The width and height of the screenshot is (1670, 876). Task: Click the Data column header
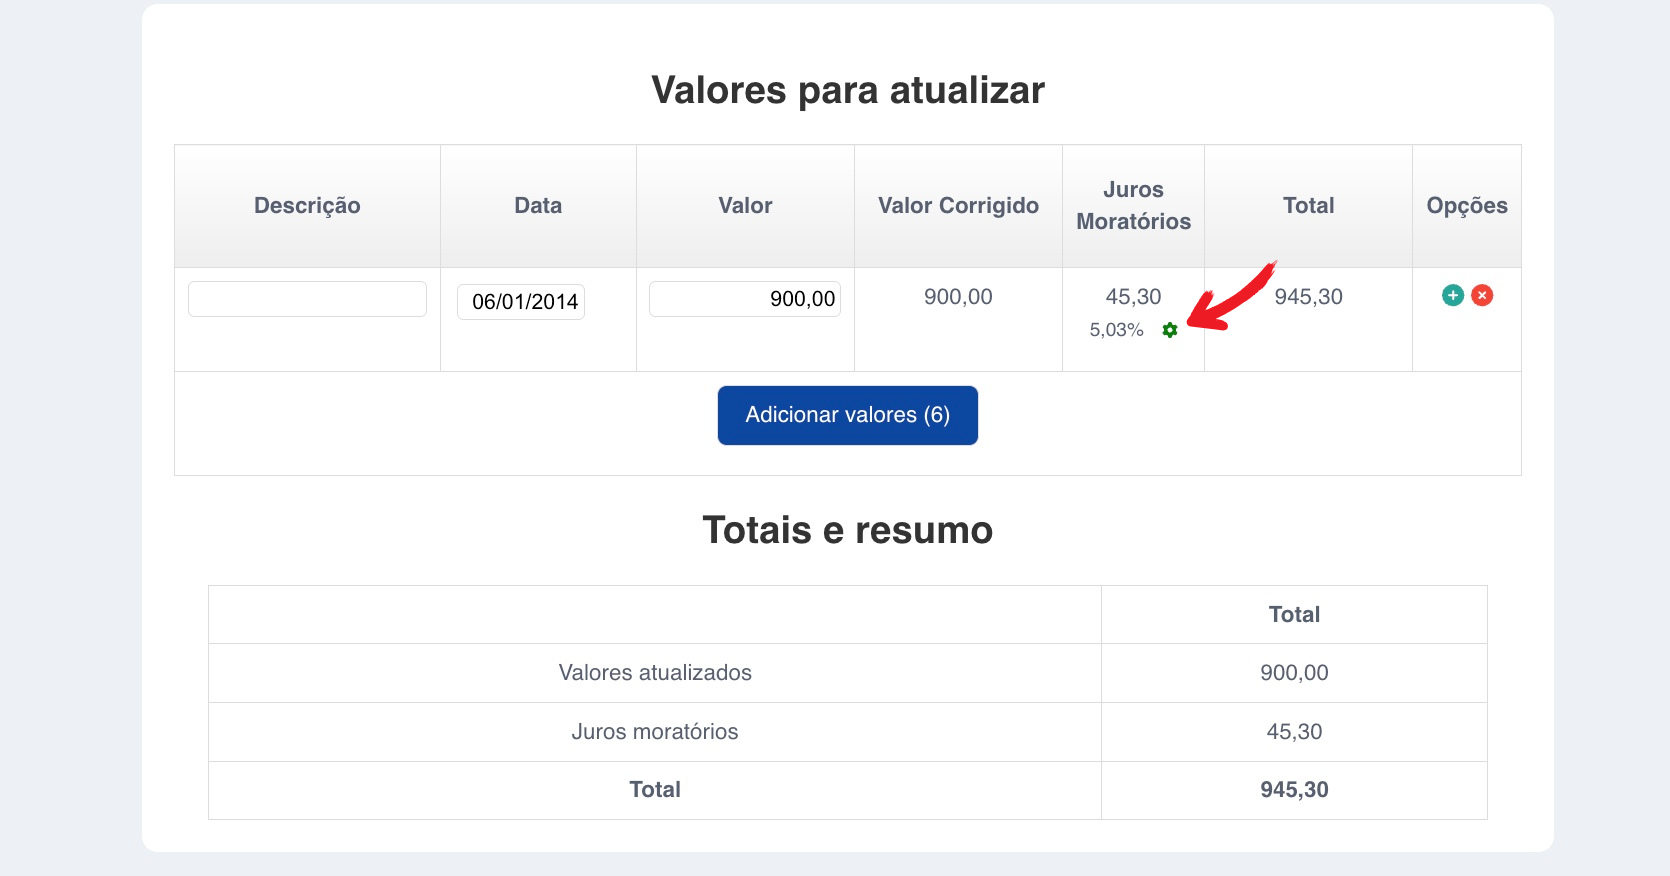tap(538, 206)
